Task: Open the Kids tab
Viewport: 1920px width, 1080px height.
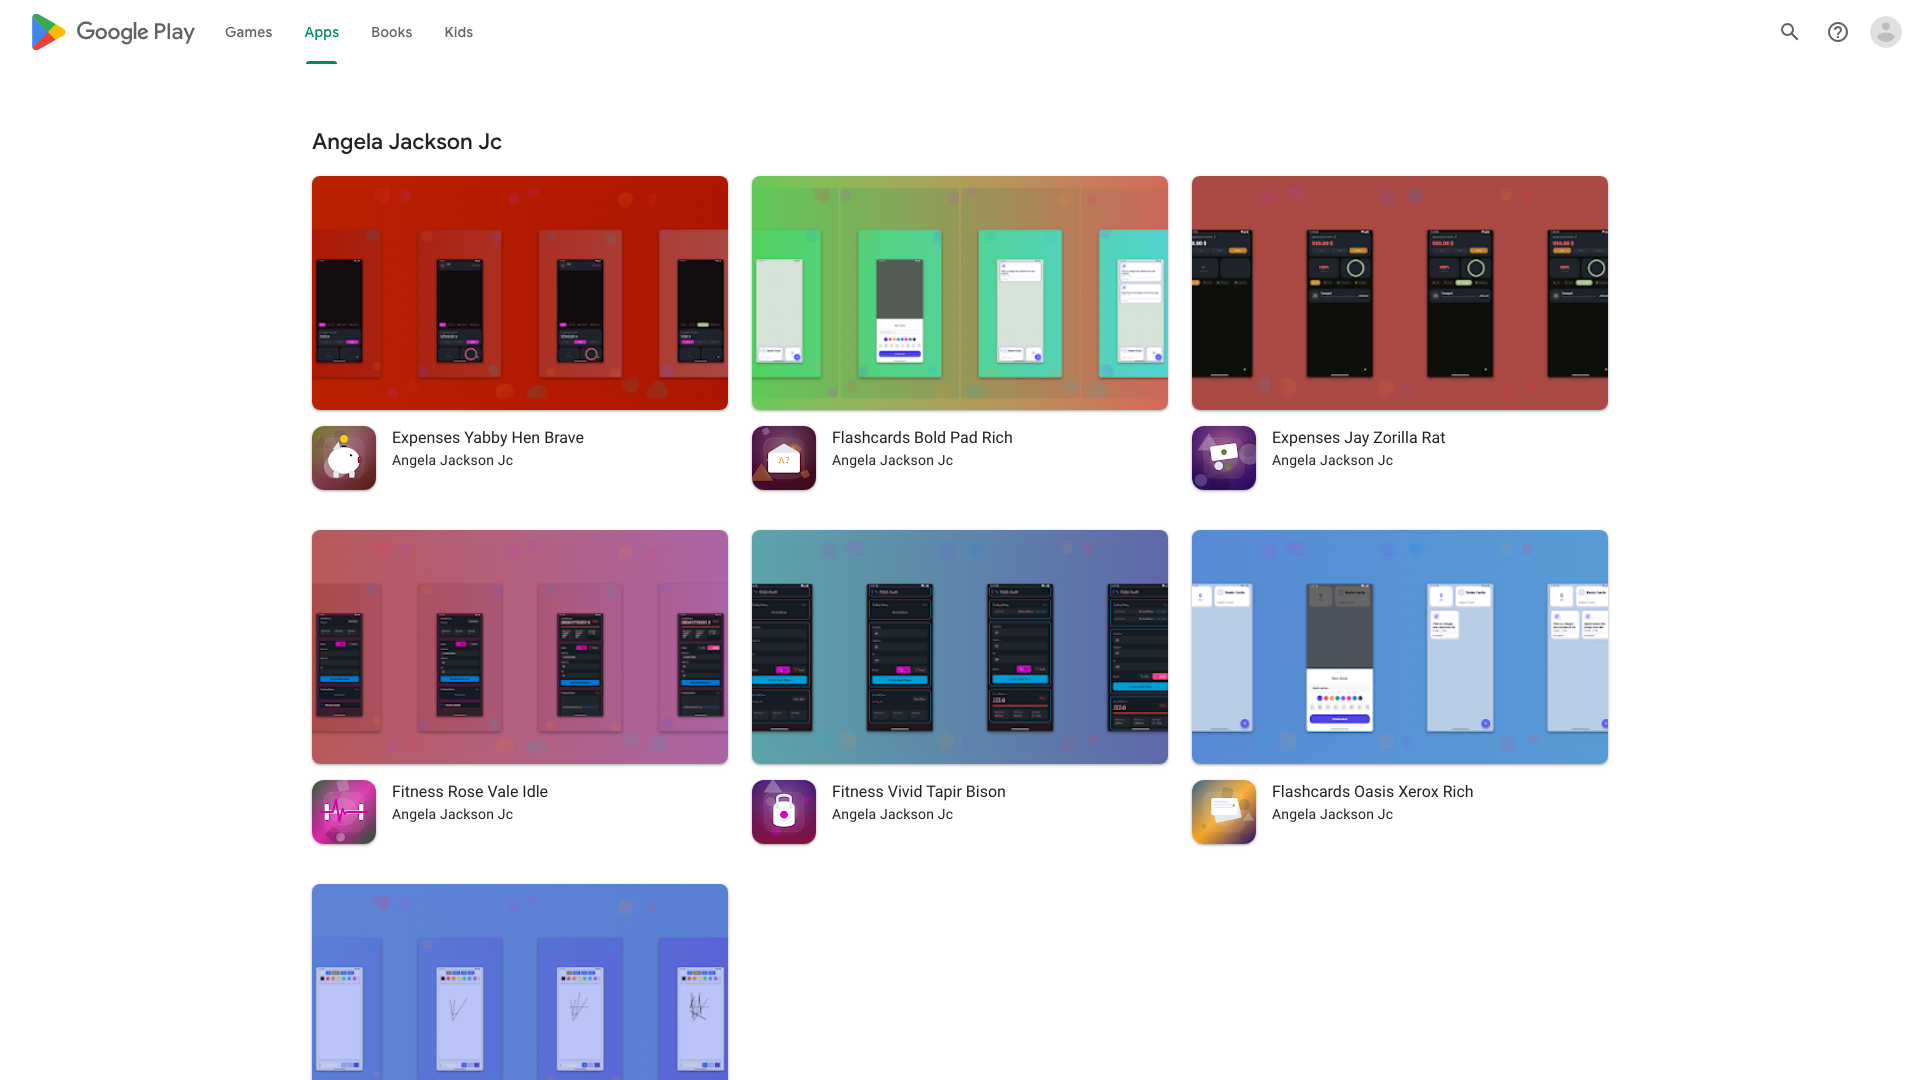Action: pyautogui.click(x=458, y=32)
